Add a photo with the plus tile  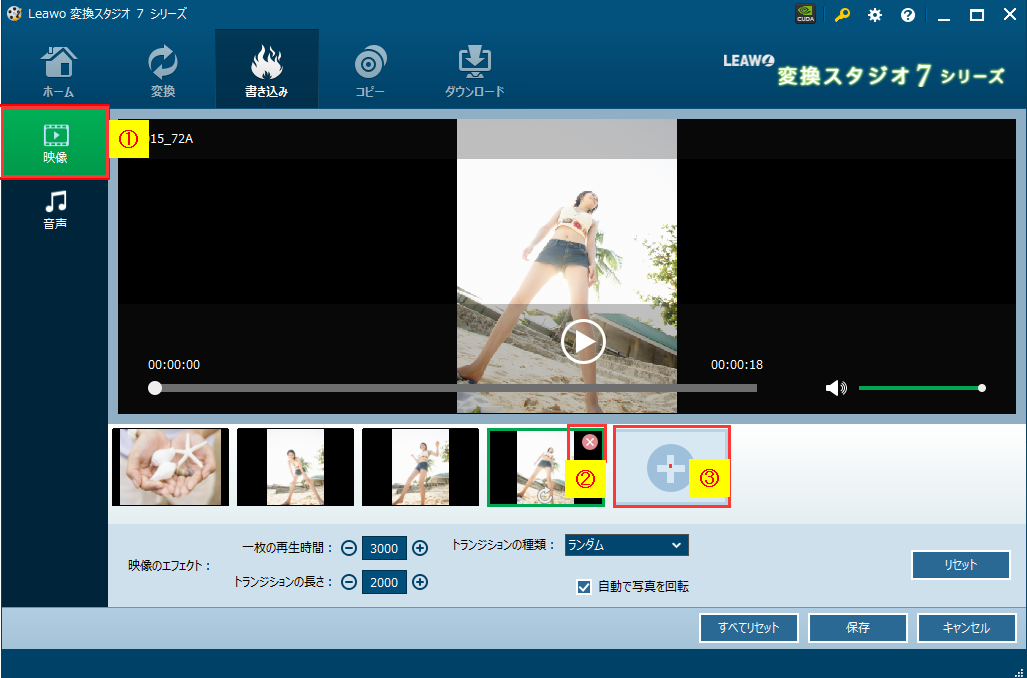(670, 466)
